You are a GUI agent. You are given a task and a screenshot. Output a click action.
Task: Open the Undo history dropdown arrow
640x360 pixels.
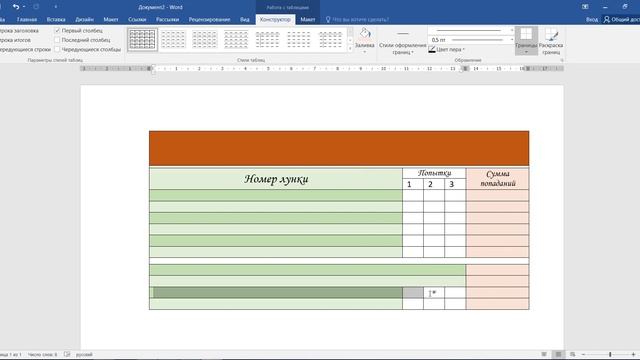24,7
